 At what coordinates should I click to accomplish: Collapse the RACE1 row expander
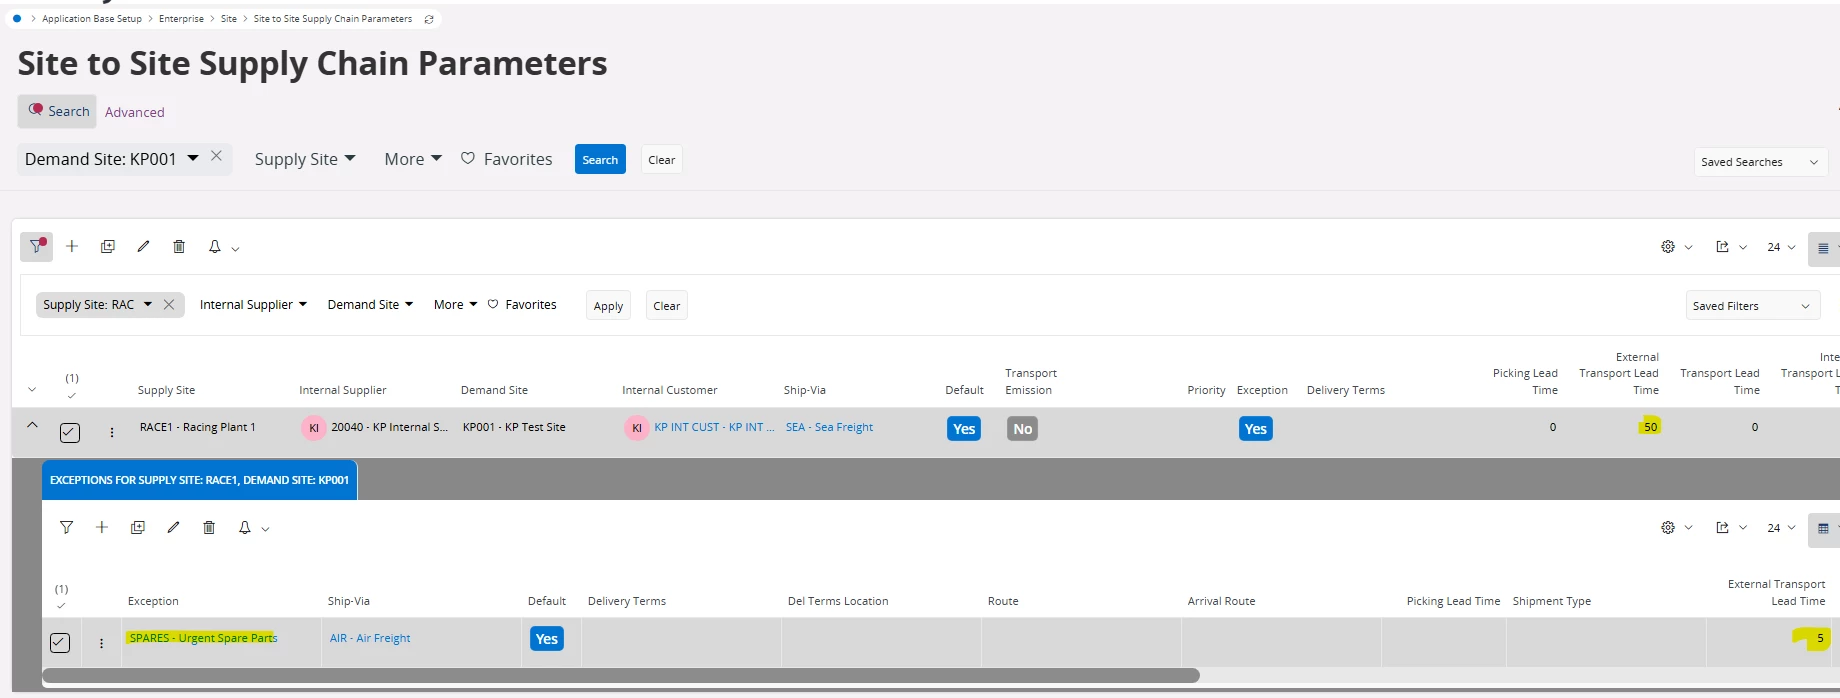coord(32,425)
